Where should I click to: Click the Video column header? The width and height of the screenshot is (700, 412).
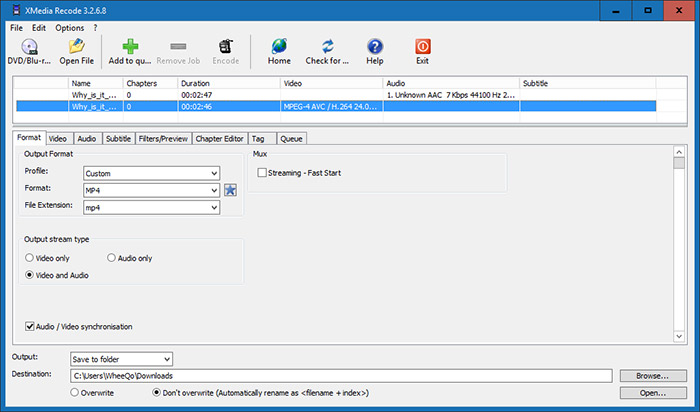[x=332, y=83]
